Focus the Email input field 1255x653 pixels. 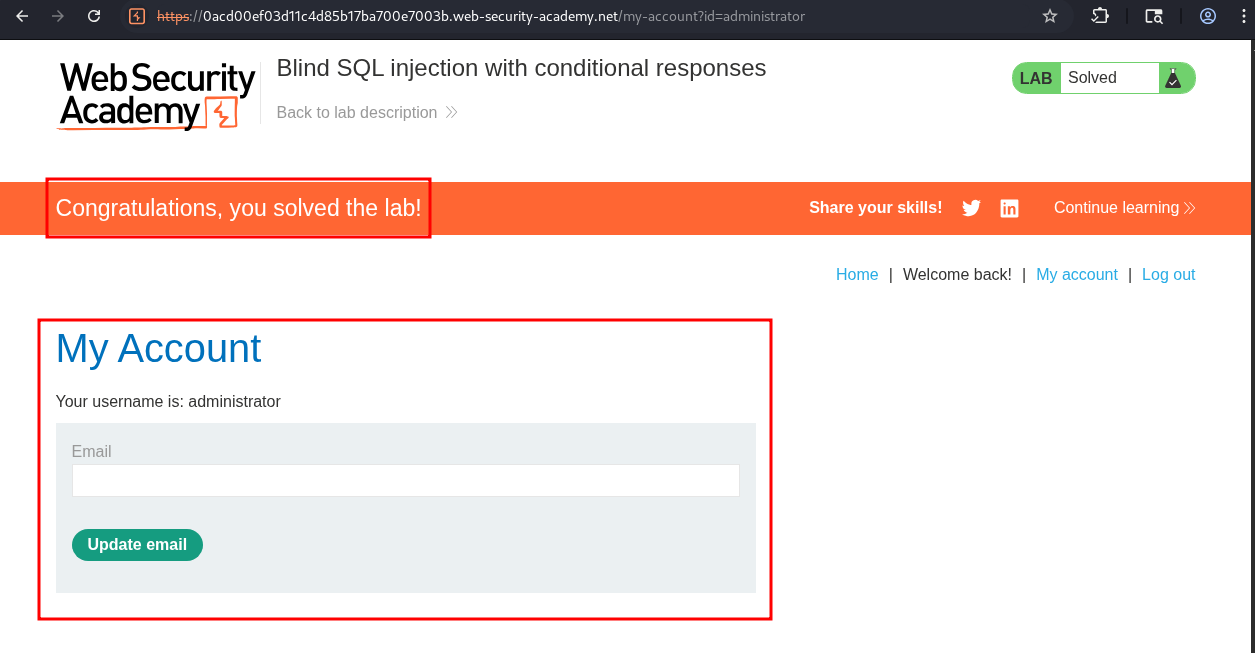tap(405, 481)
